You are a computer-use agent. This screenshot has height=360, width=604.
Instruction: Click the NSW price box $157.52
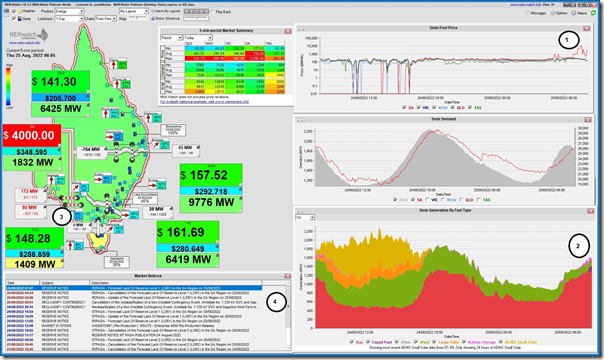coord(211,175)
